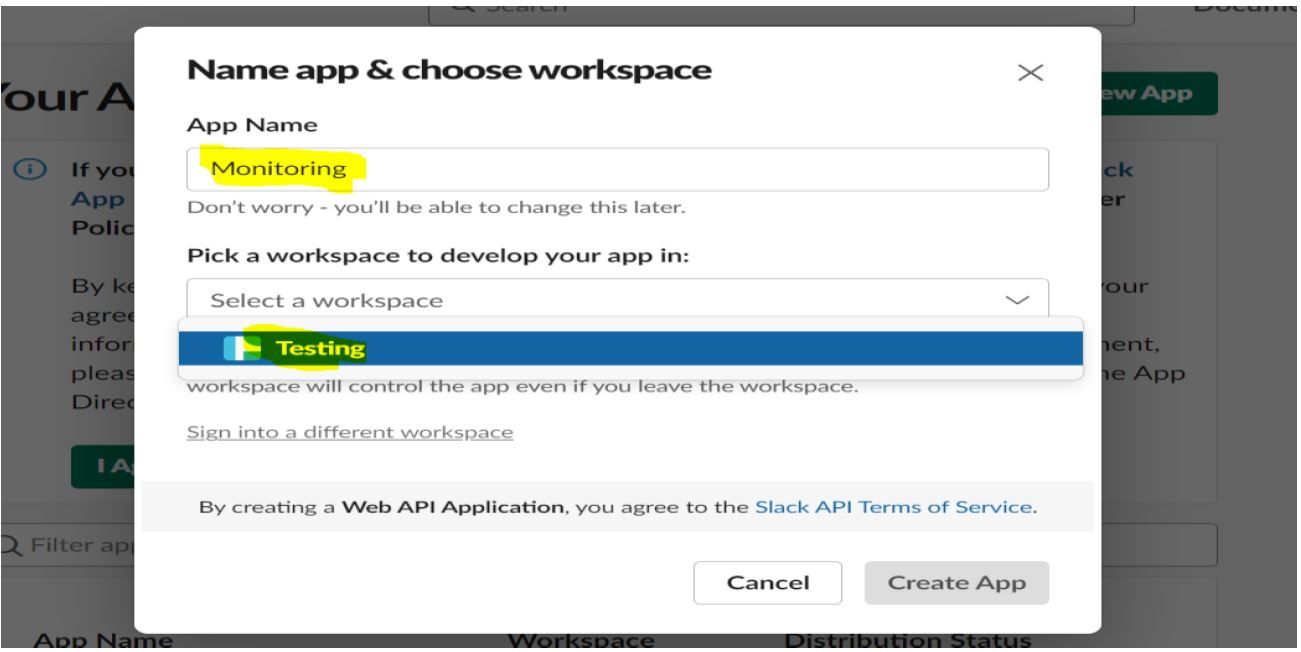Click the App Name input field
Image resolution: width=1301 pixels, height=652 pixels.
coord(618,170)
